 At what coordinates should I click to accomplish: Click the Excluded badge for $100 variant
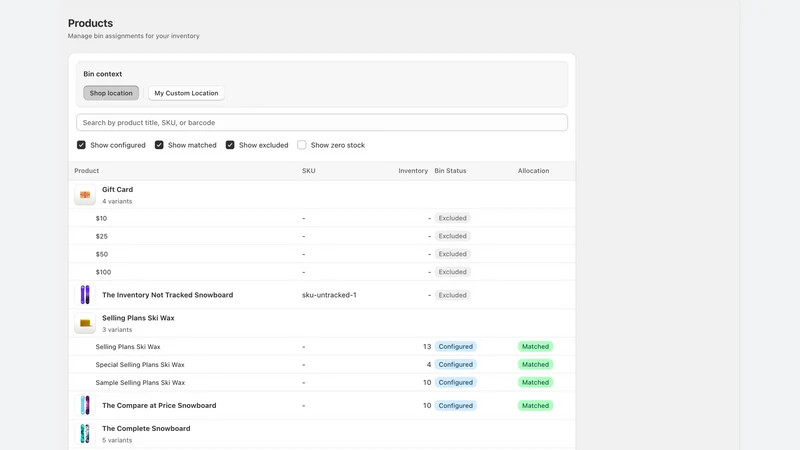[453, 272]
